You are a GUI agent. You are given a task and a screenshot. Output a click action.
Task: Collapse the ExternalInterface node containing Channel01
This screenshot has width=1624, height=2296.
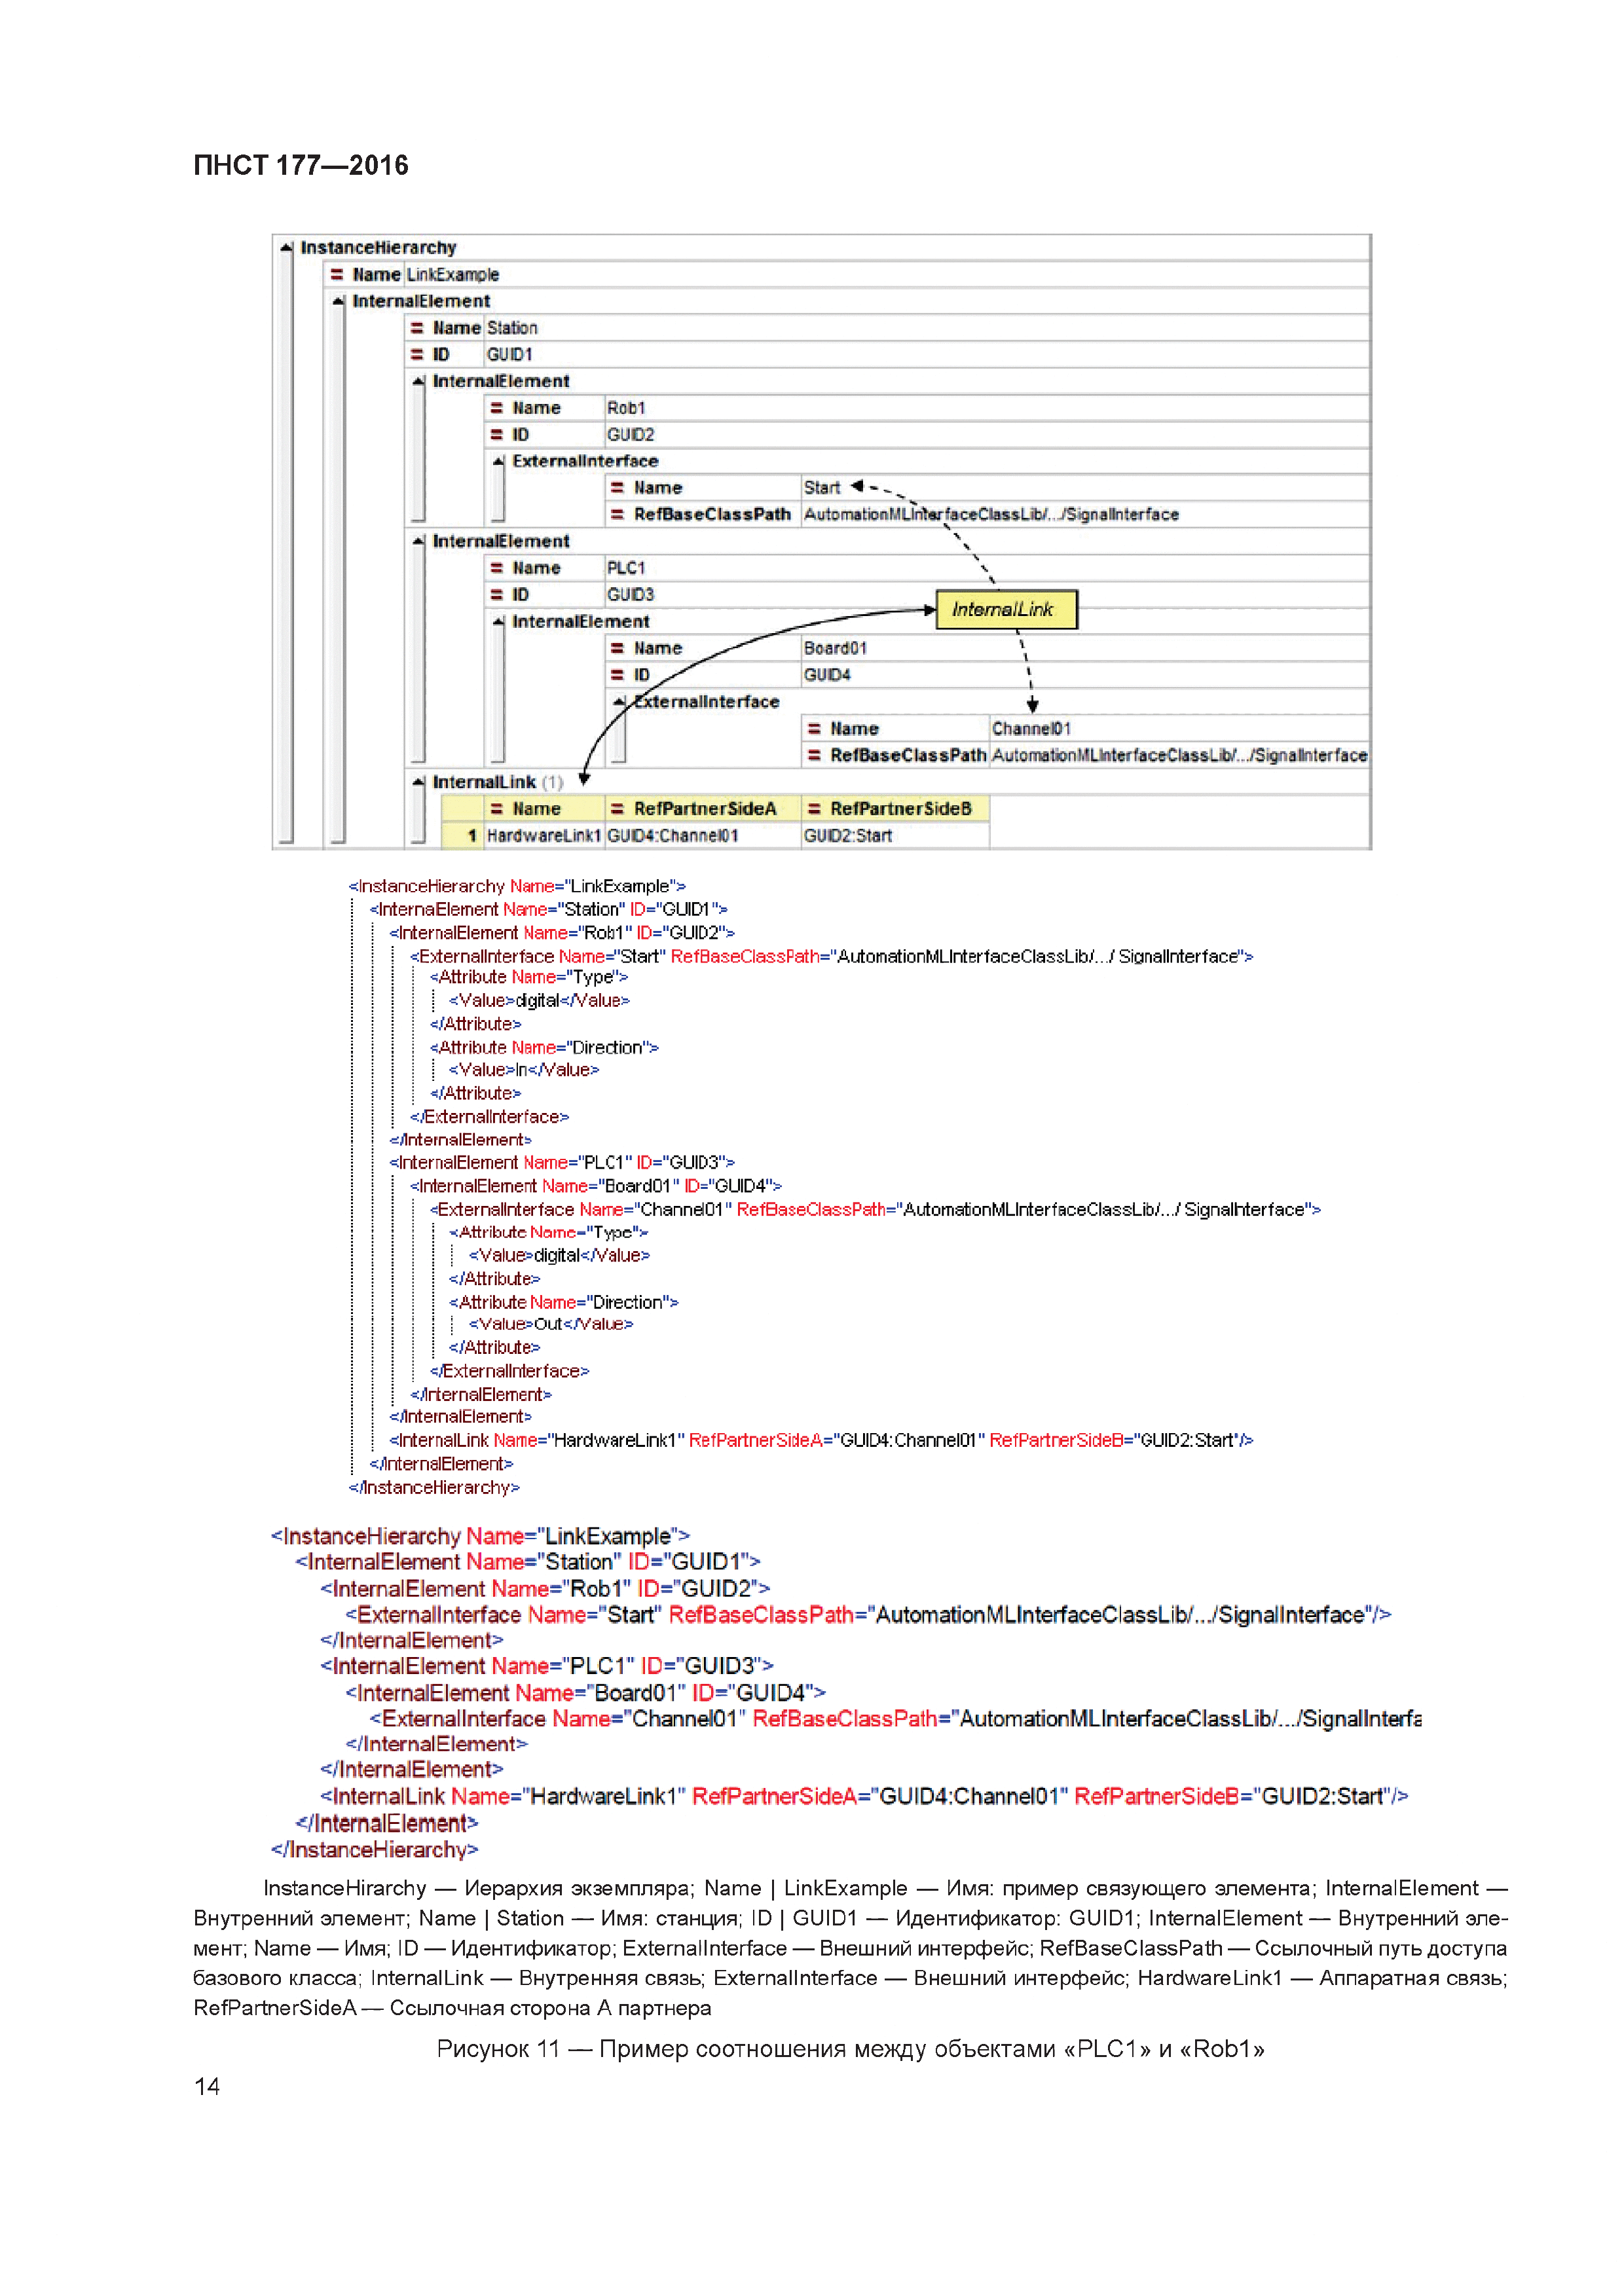pyautogui.click(x=620, y=702)
